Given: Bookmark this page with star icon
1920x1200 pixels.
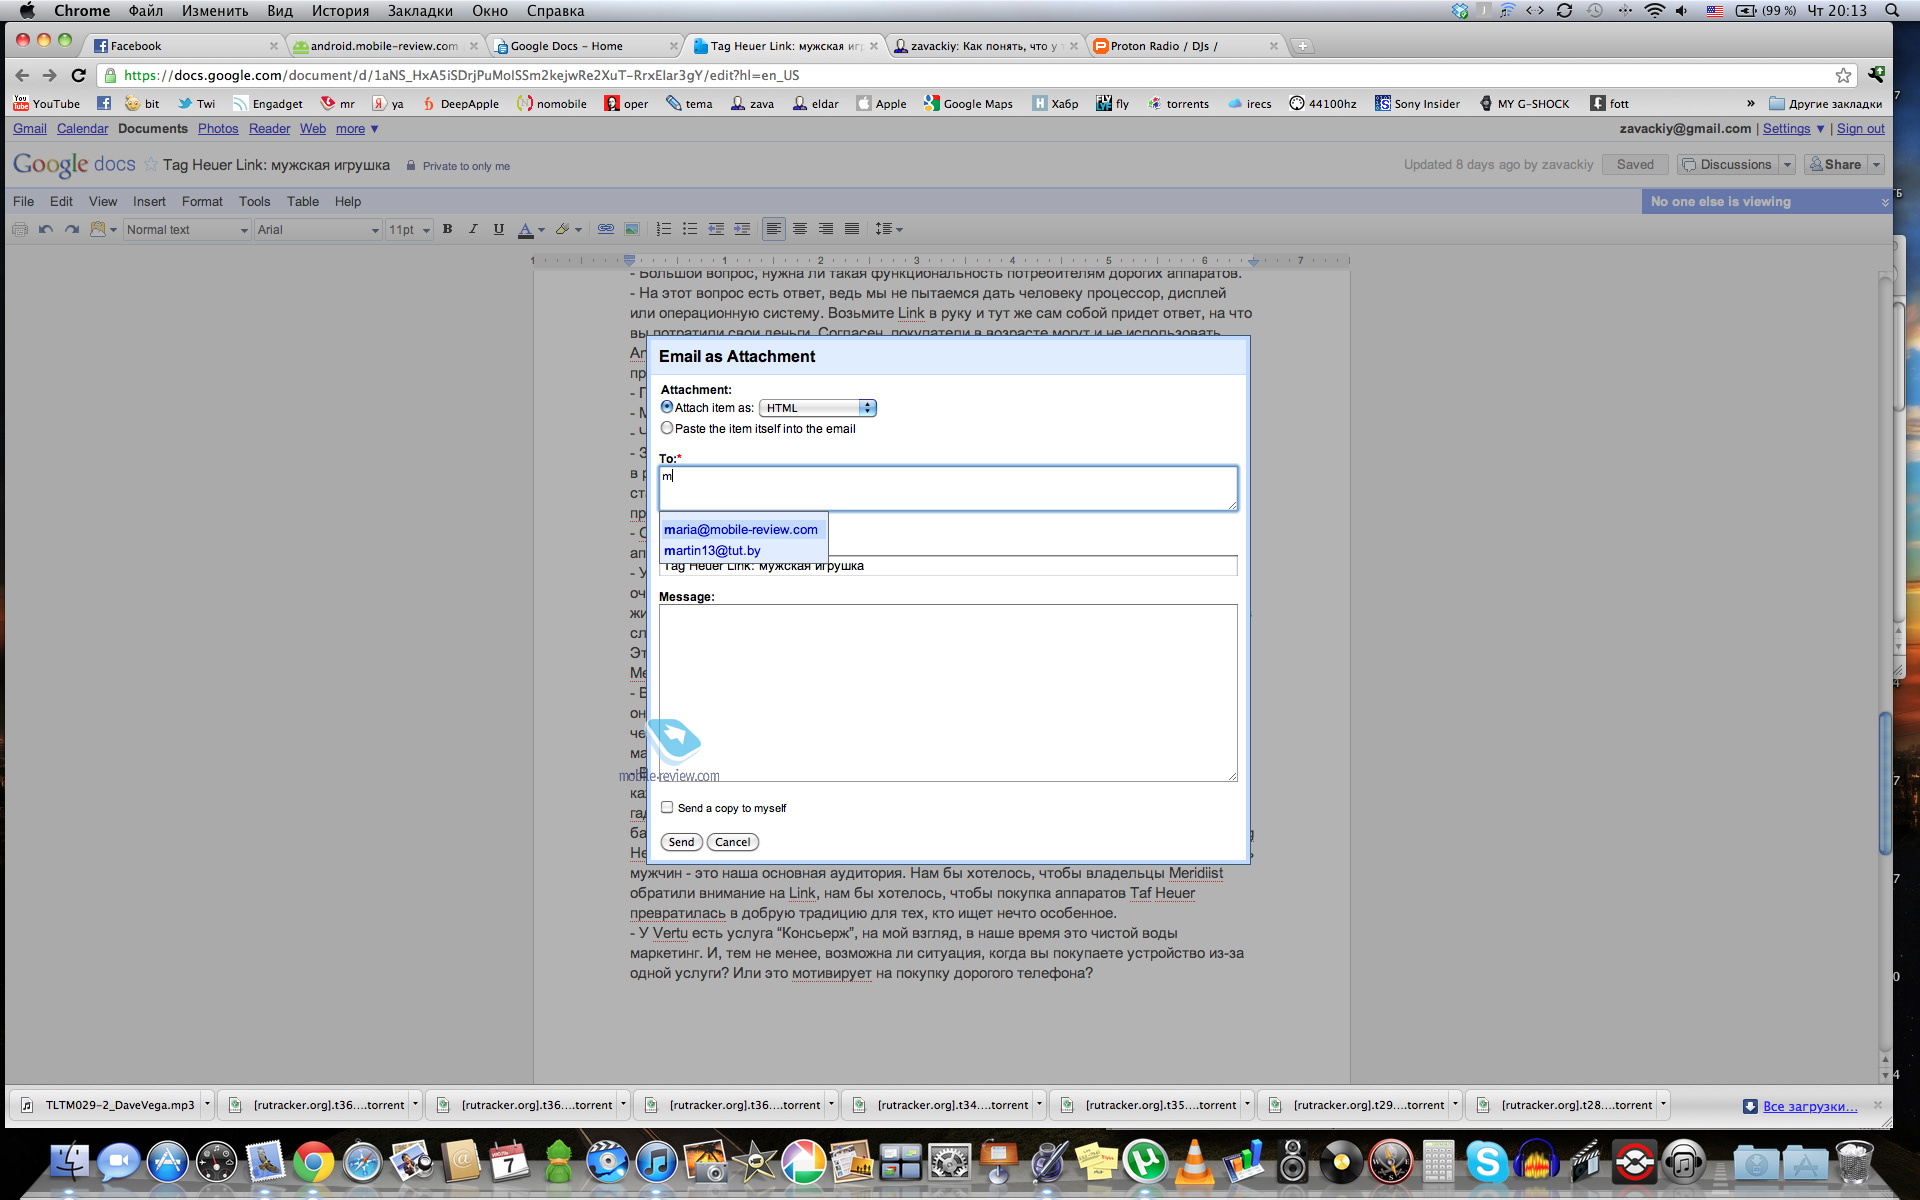Looking at the screenshot, I should click(x=1843, y=75).
